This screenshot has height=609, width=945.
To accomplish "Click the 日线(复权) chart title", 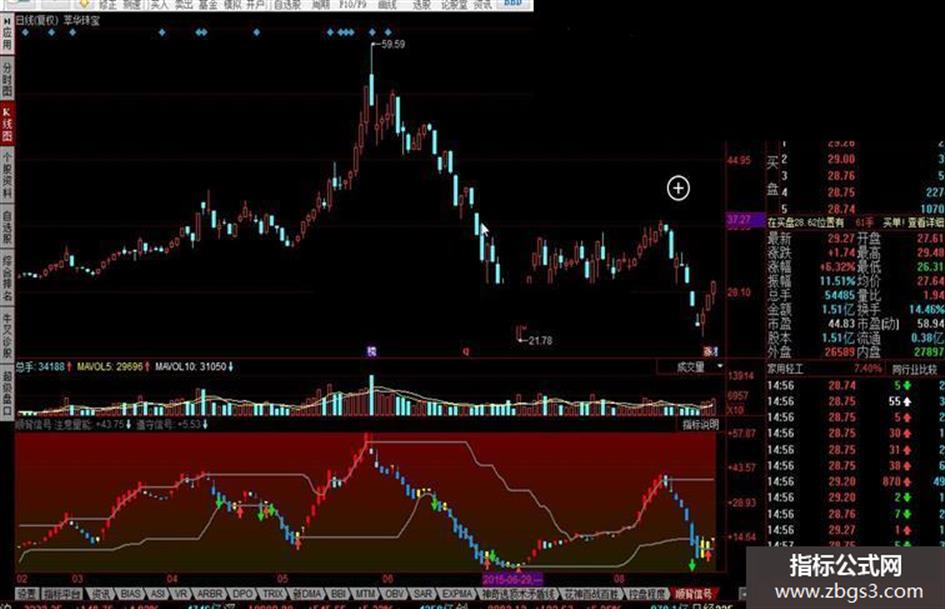I will (37, 20).
